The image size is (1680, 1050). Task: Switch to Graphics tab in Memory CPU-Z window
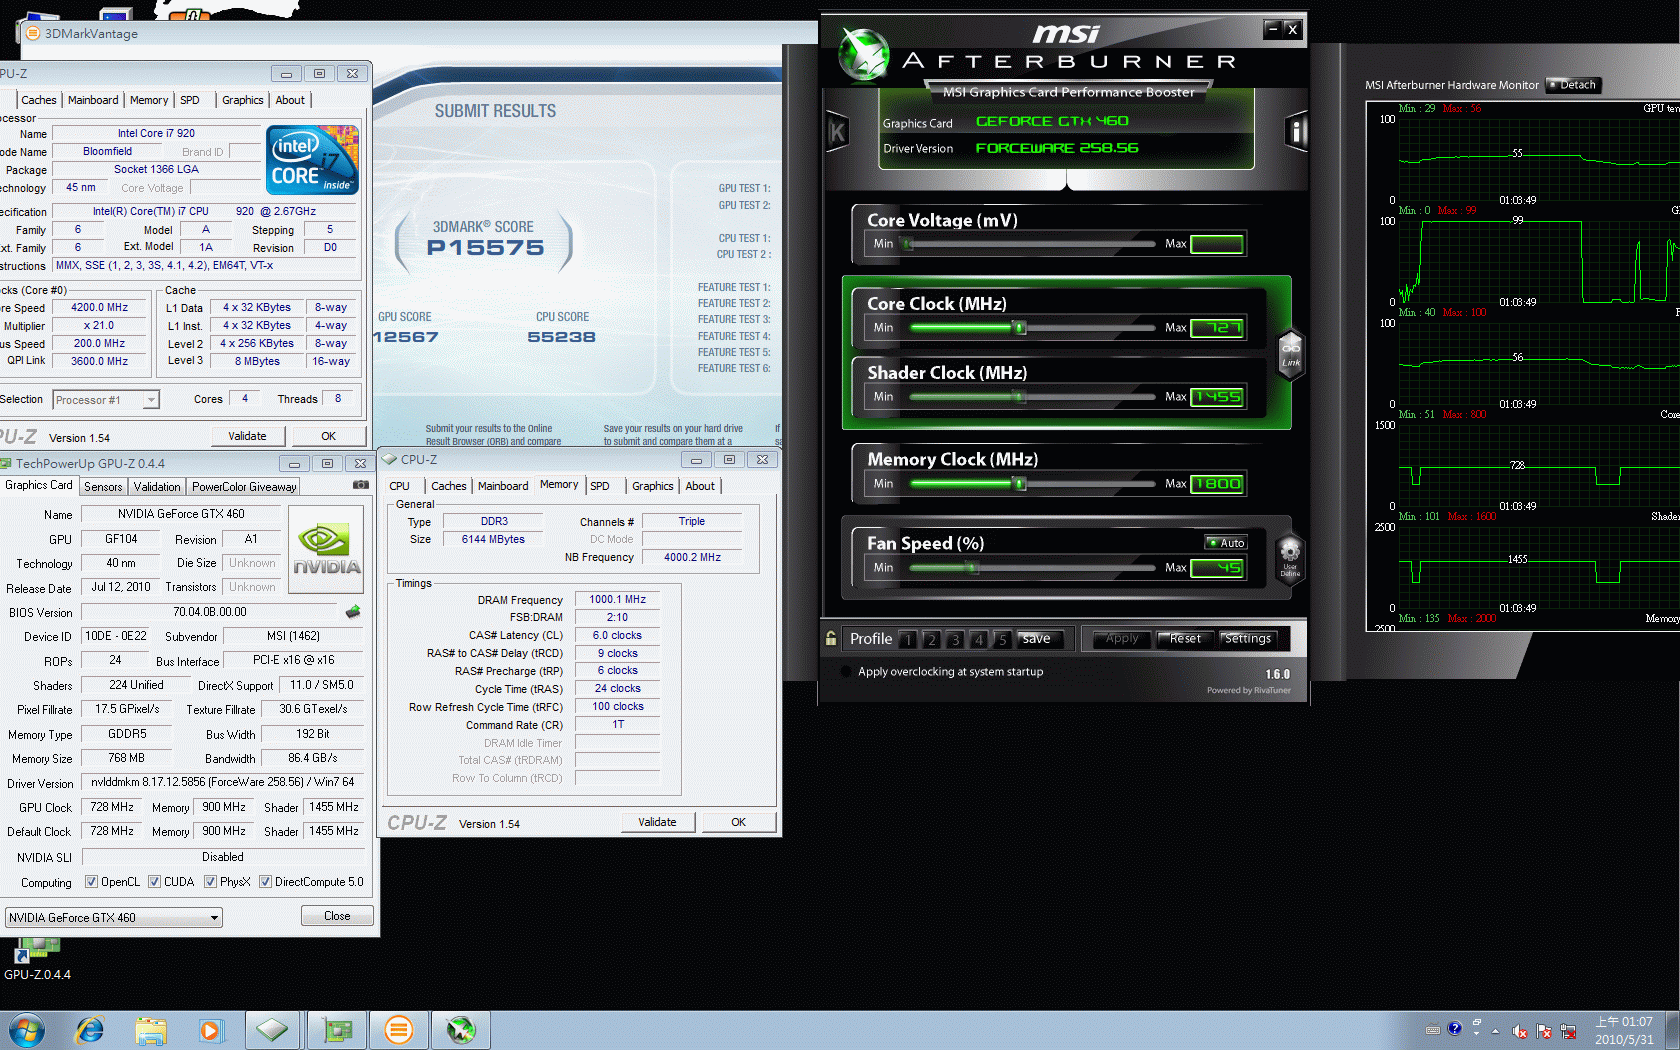click(652, 486)
